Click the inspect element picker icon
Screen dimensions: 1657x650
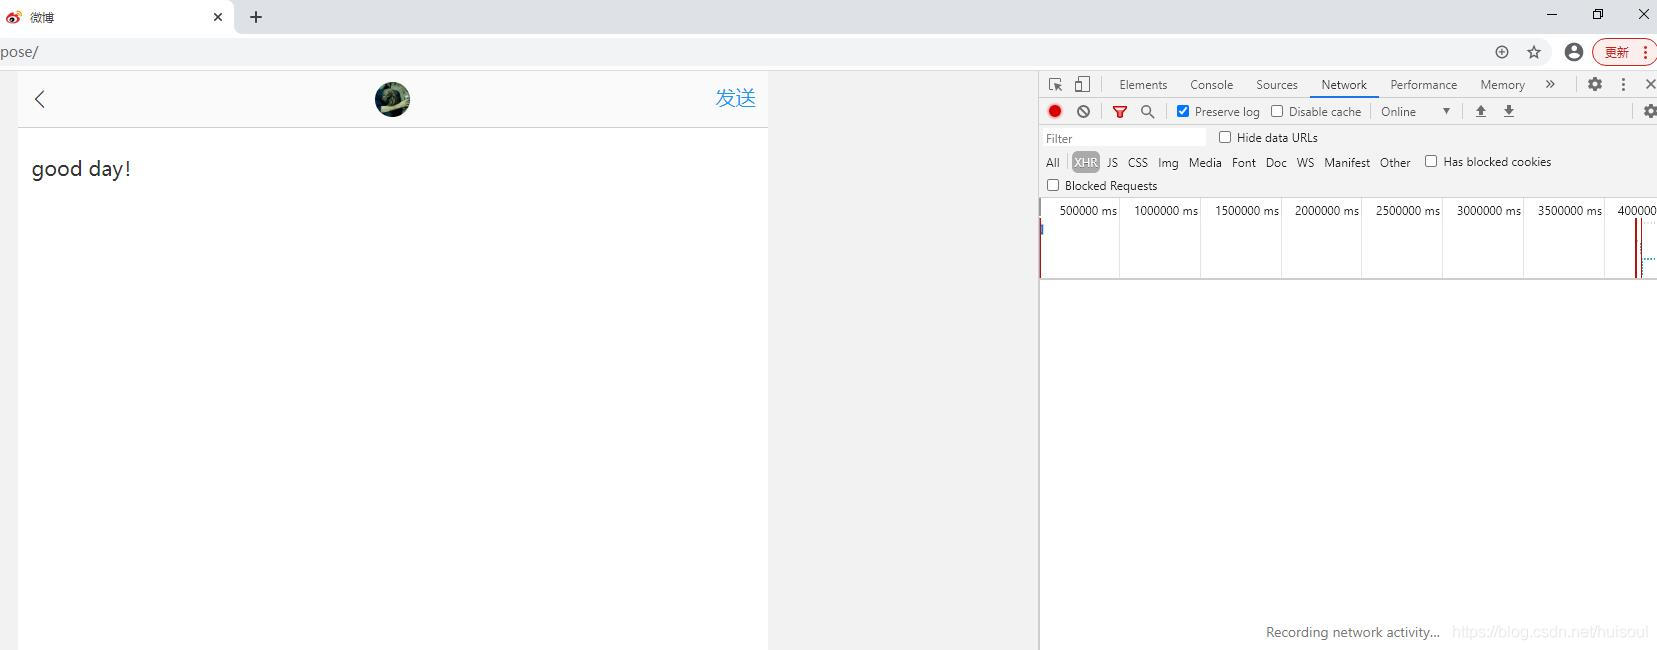tap(1055, 85)
